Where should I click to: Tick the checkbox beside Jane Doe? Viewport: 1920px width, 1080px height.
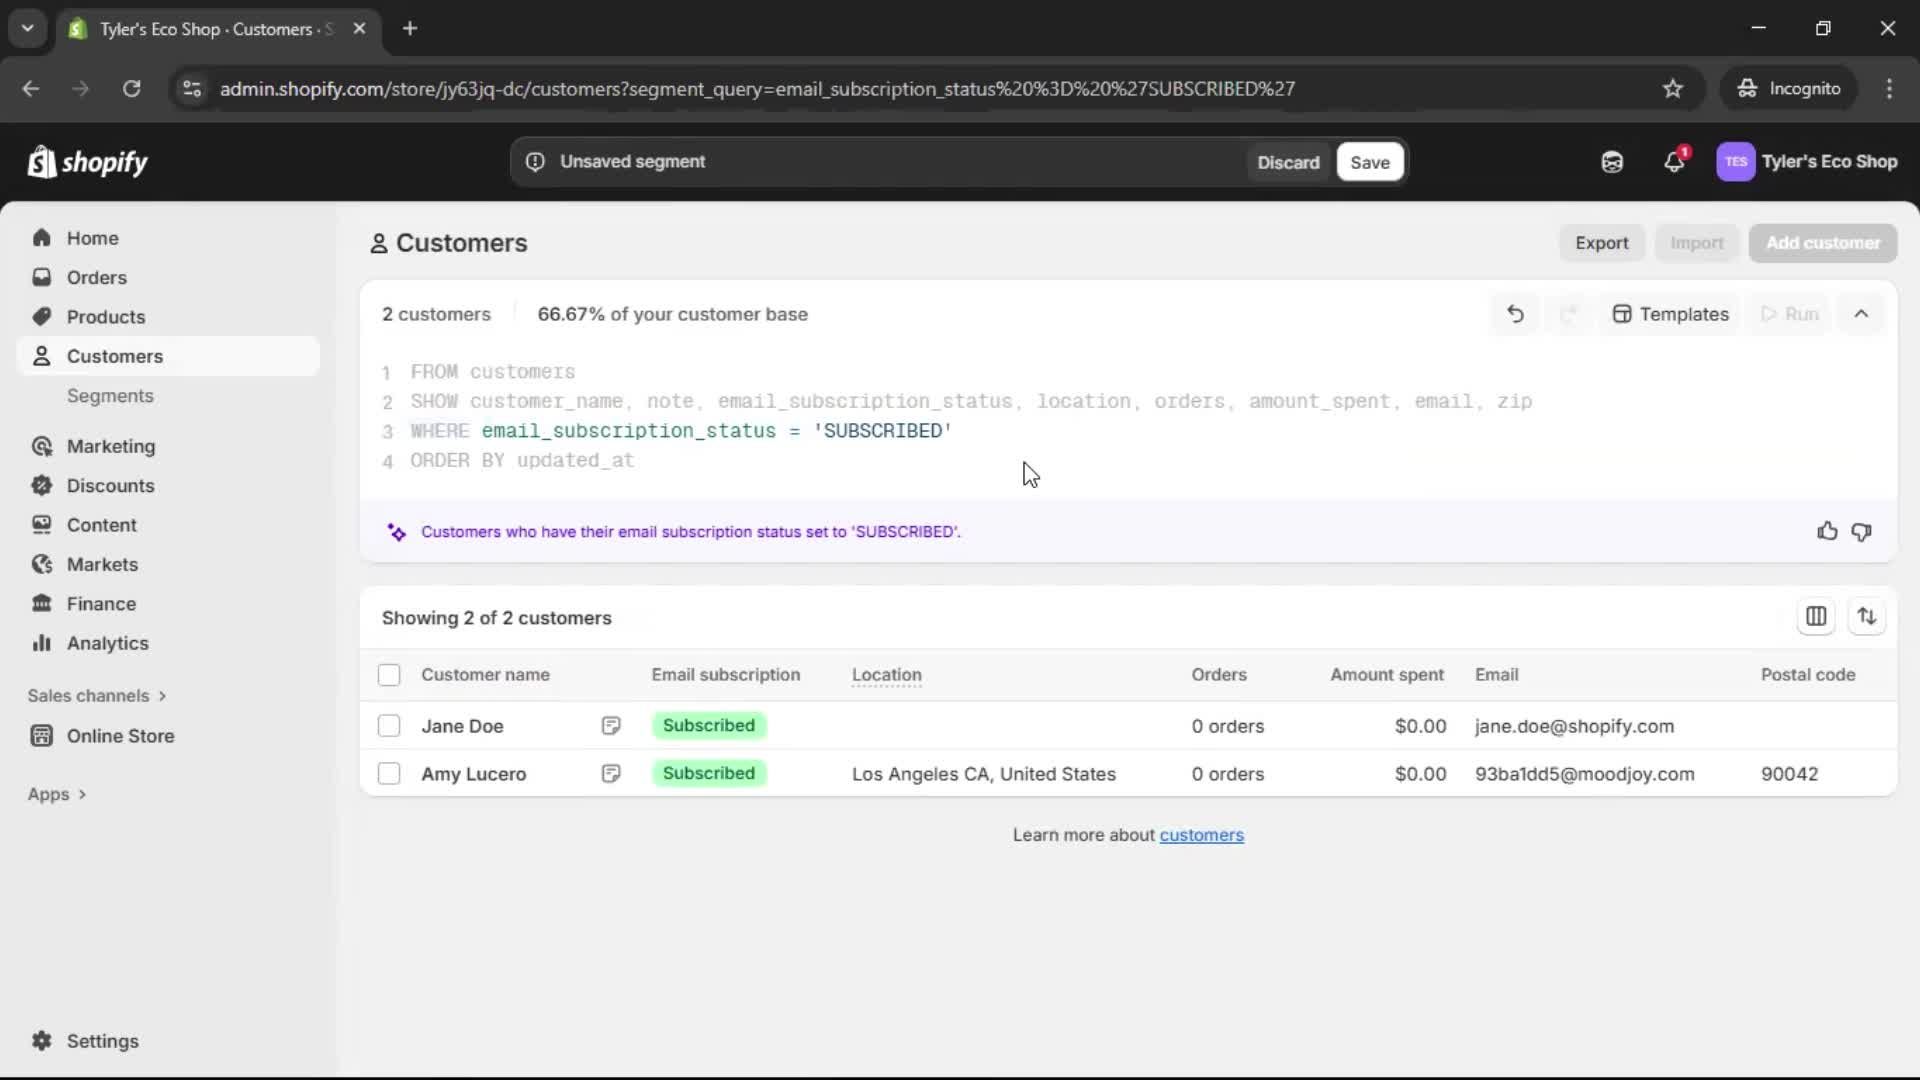[389, 726]
